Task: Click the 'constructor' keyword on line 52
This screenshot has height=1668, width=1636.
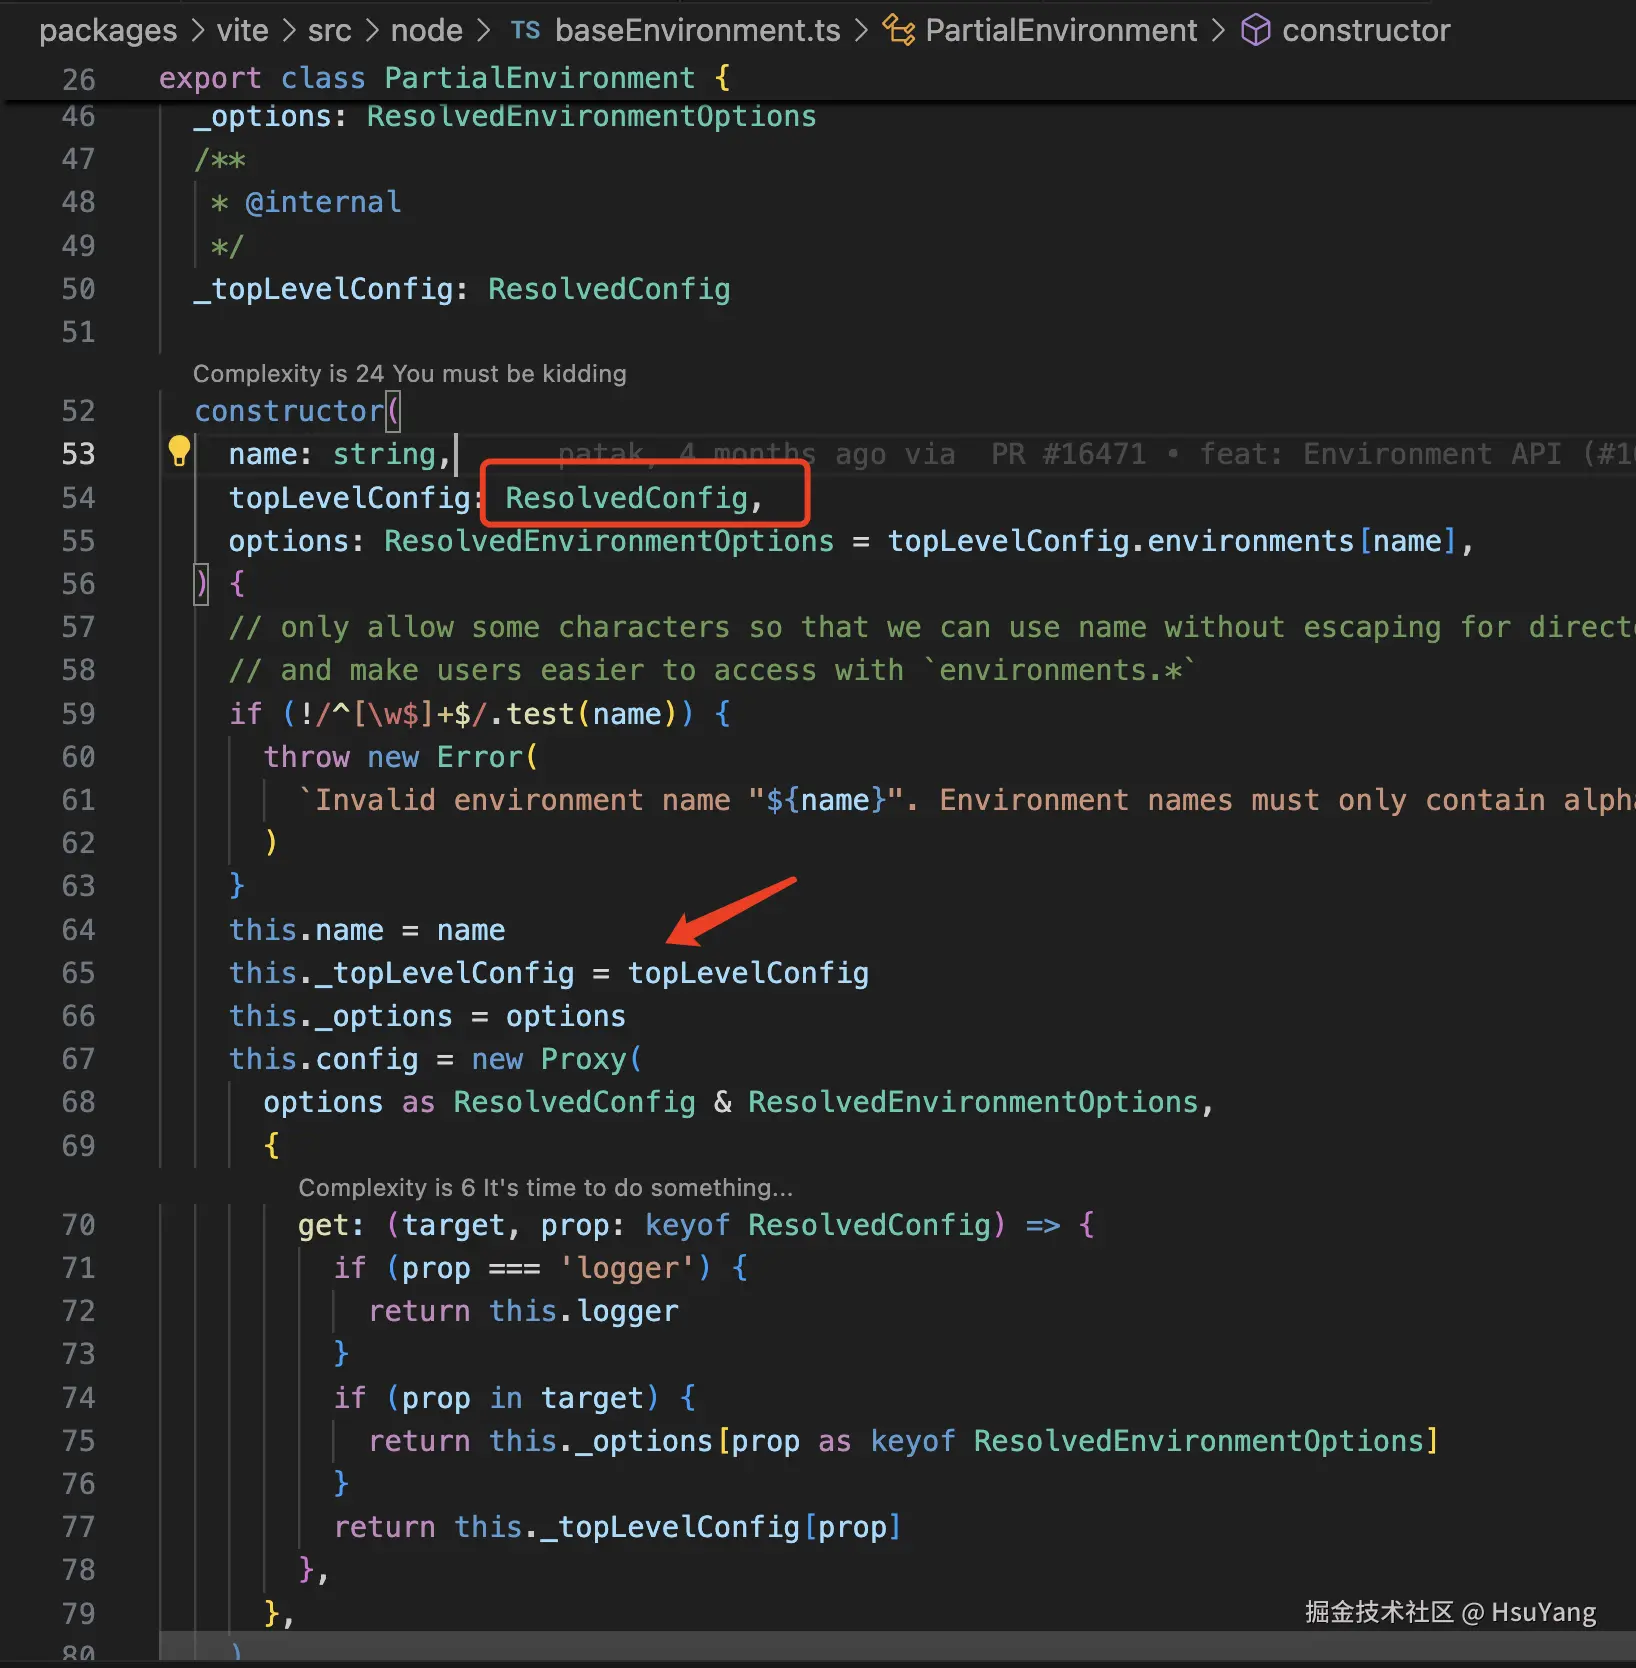Action: 289,411
